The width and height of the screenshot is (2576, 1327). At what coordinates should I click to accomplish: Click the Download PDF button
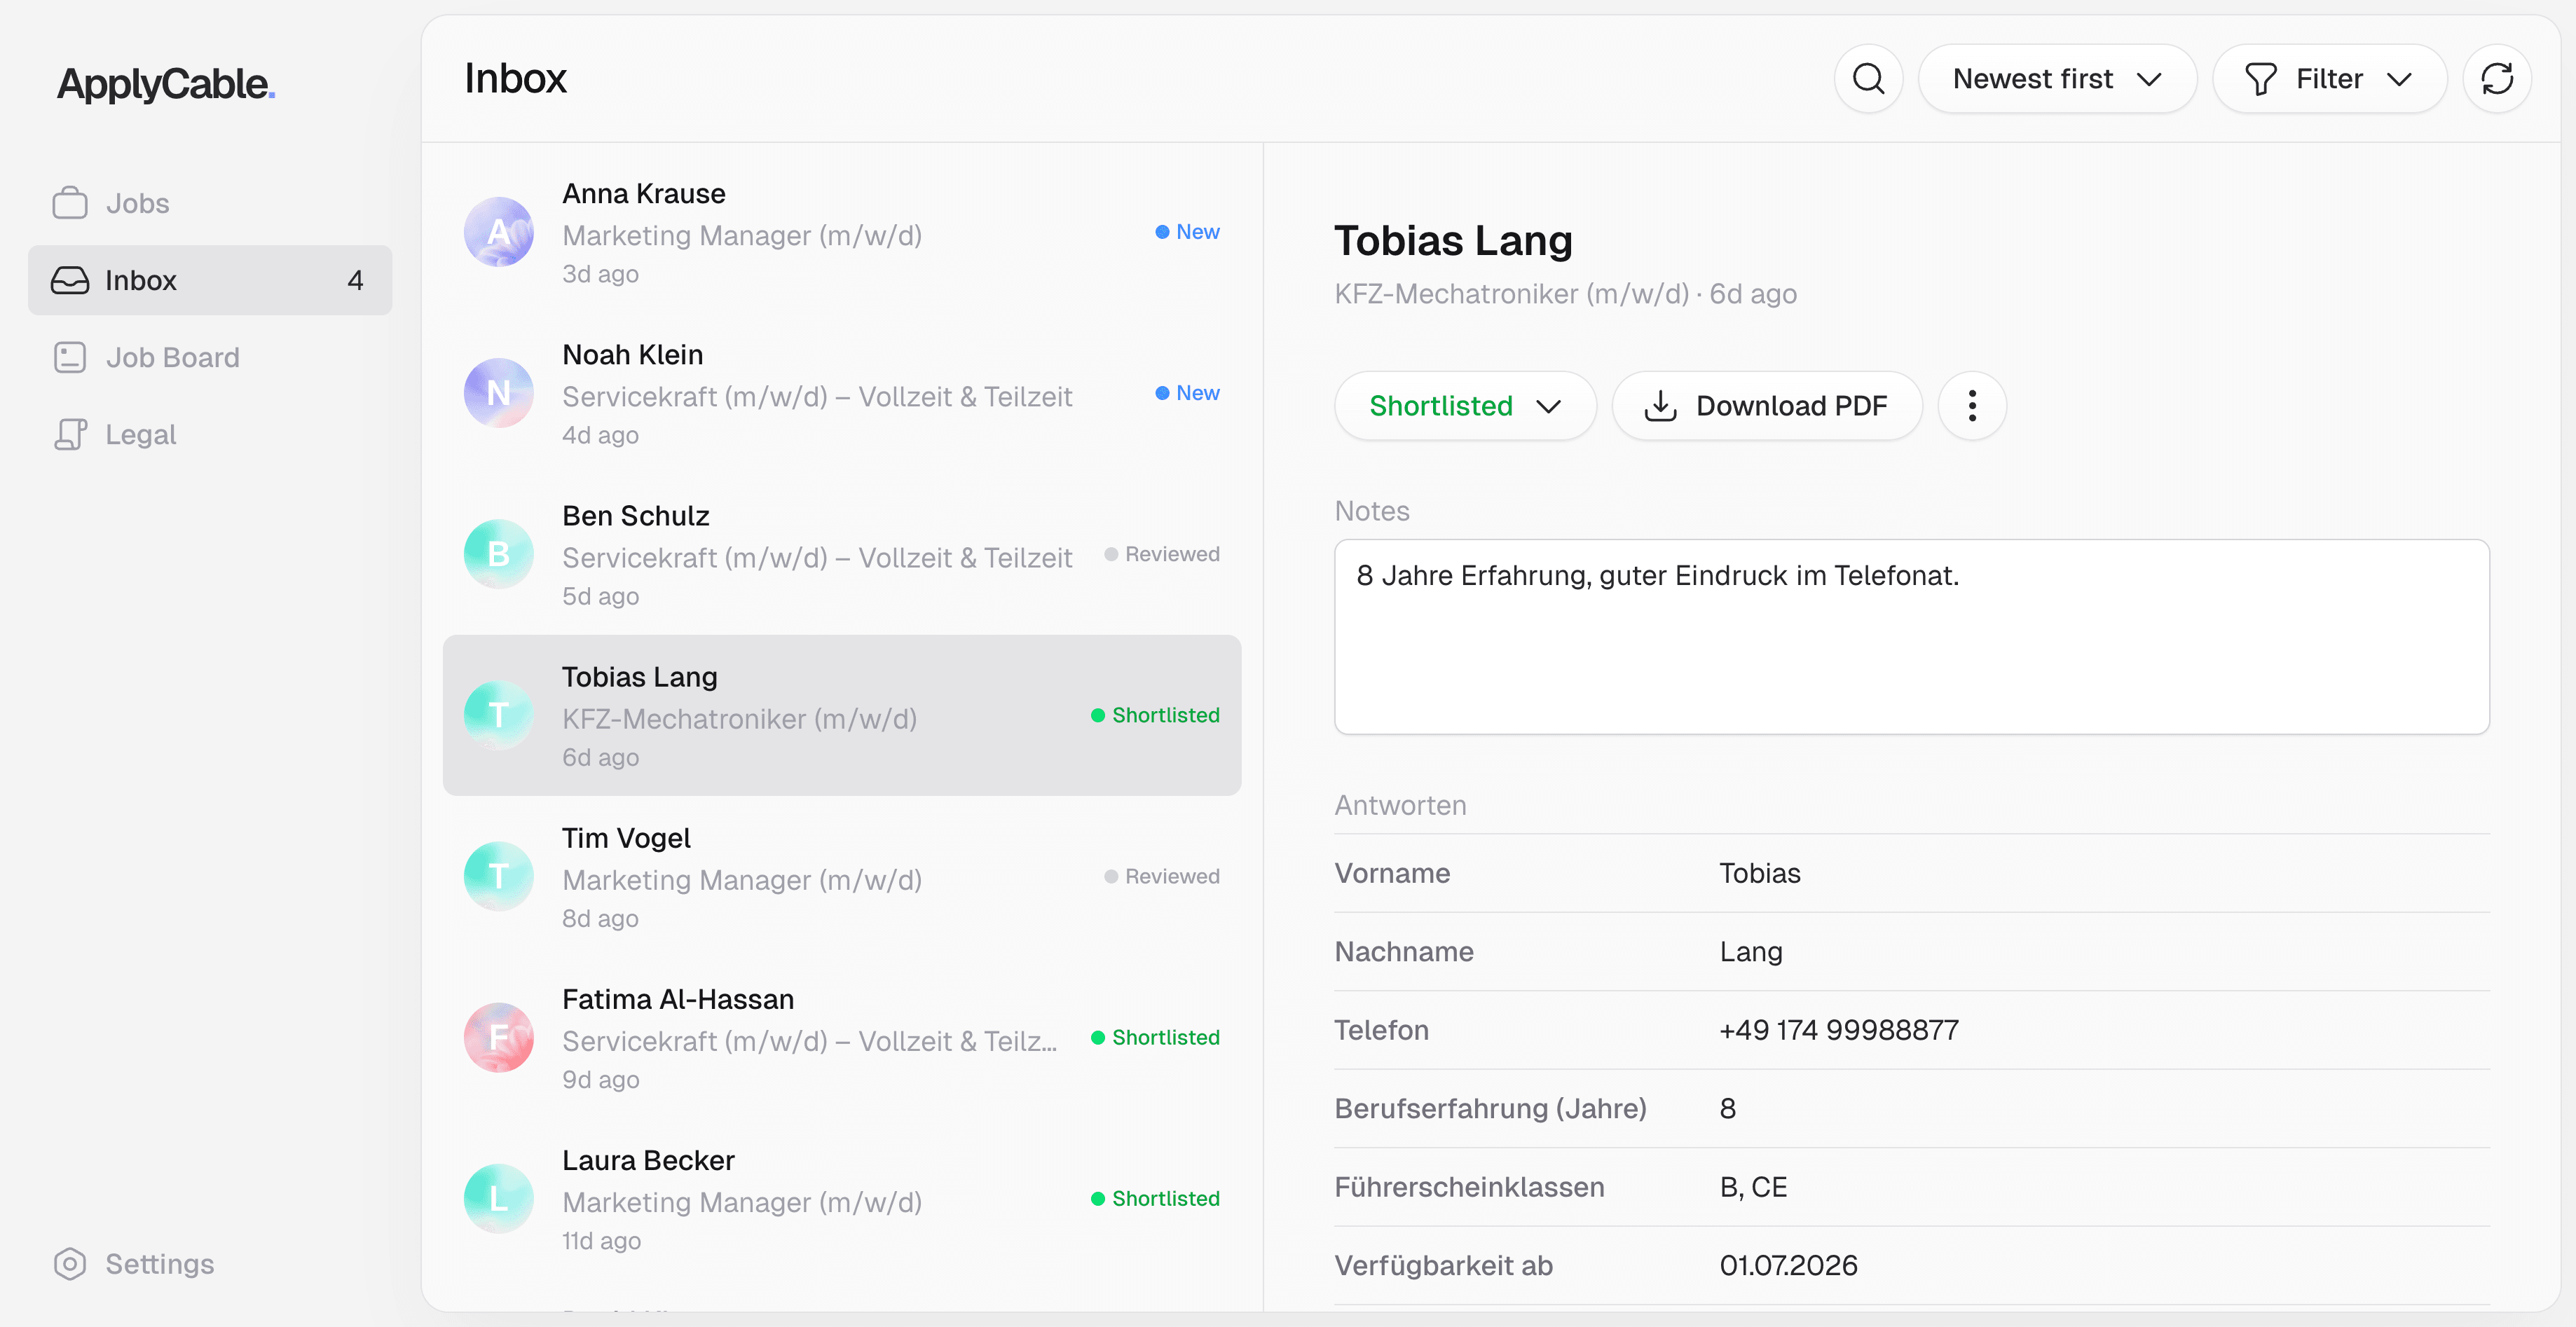(1767, 405)
